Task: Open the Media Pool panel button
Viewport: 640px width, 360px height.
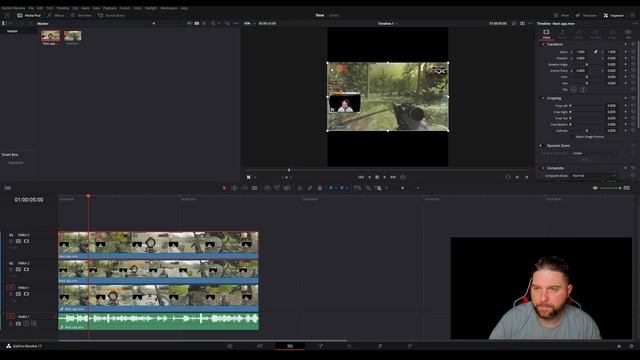Action: [x=29, y=15]
